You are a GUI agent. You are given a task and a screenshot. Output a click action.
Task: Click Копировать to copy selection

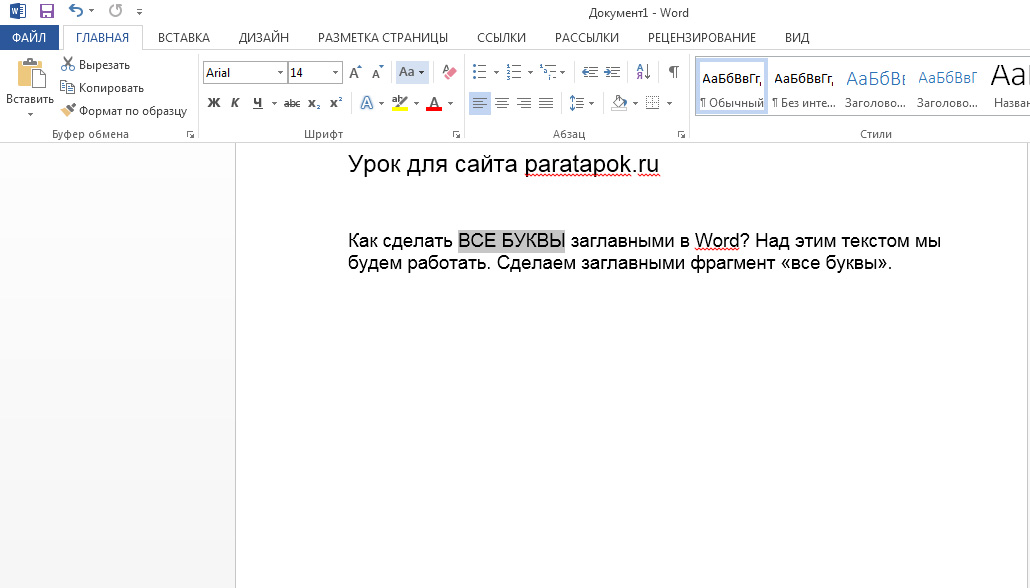pyautogui.click(x=102, y=87)
